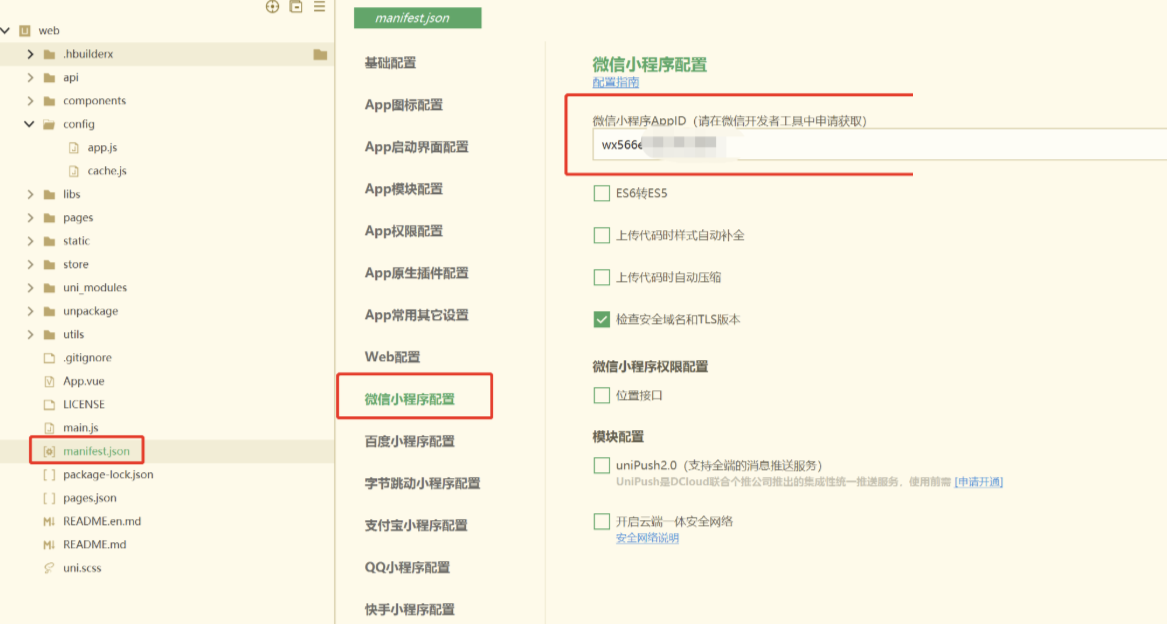Click the collapse all icon in project panel
This screenshot has width=1167, height=624.
[x=296, y=7]
